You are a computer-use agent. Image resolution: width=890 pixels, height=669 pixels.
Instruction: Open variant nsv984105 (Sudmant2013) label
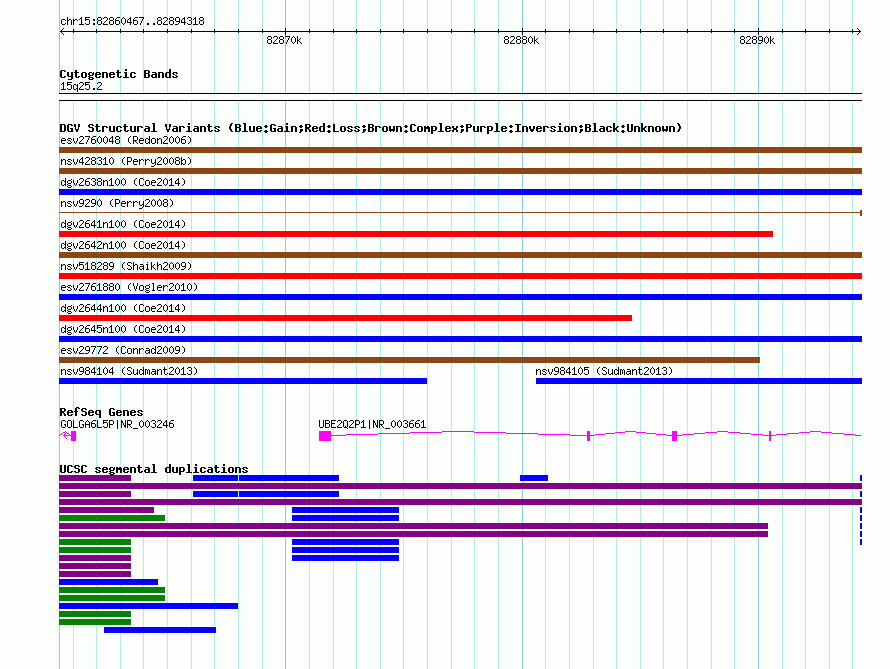pos(604,371)
